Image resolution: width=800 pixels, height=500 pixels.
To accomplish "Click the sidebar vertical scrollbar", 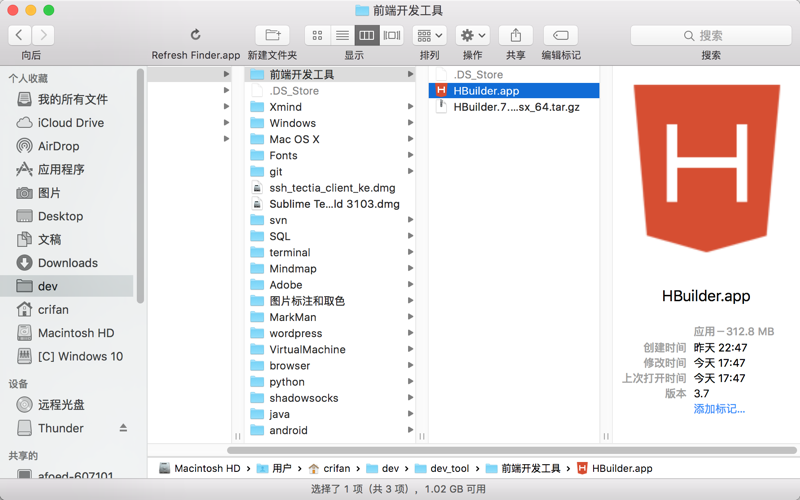I will [140, 186].
